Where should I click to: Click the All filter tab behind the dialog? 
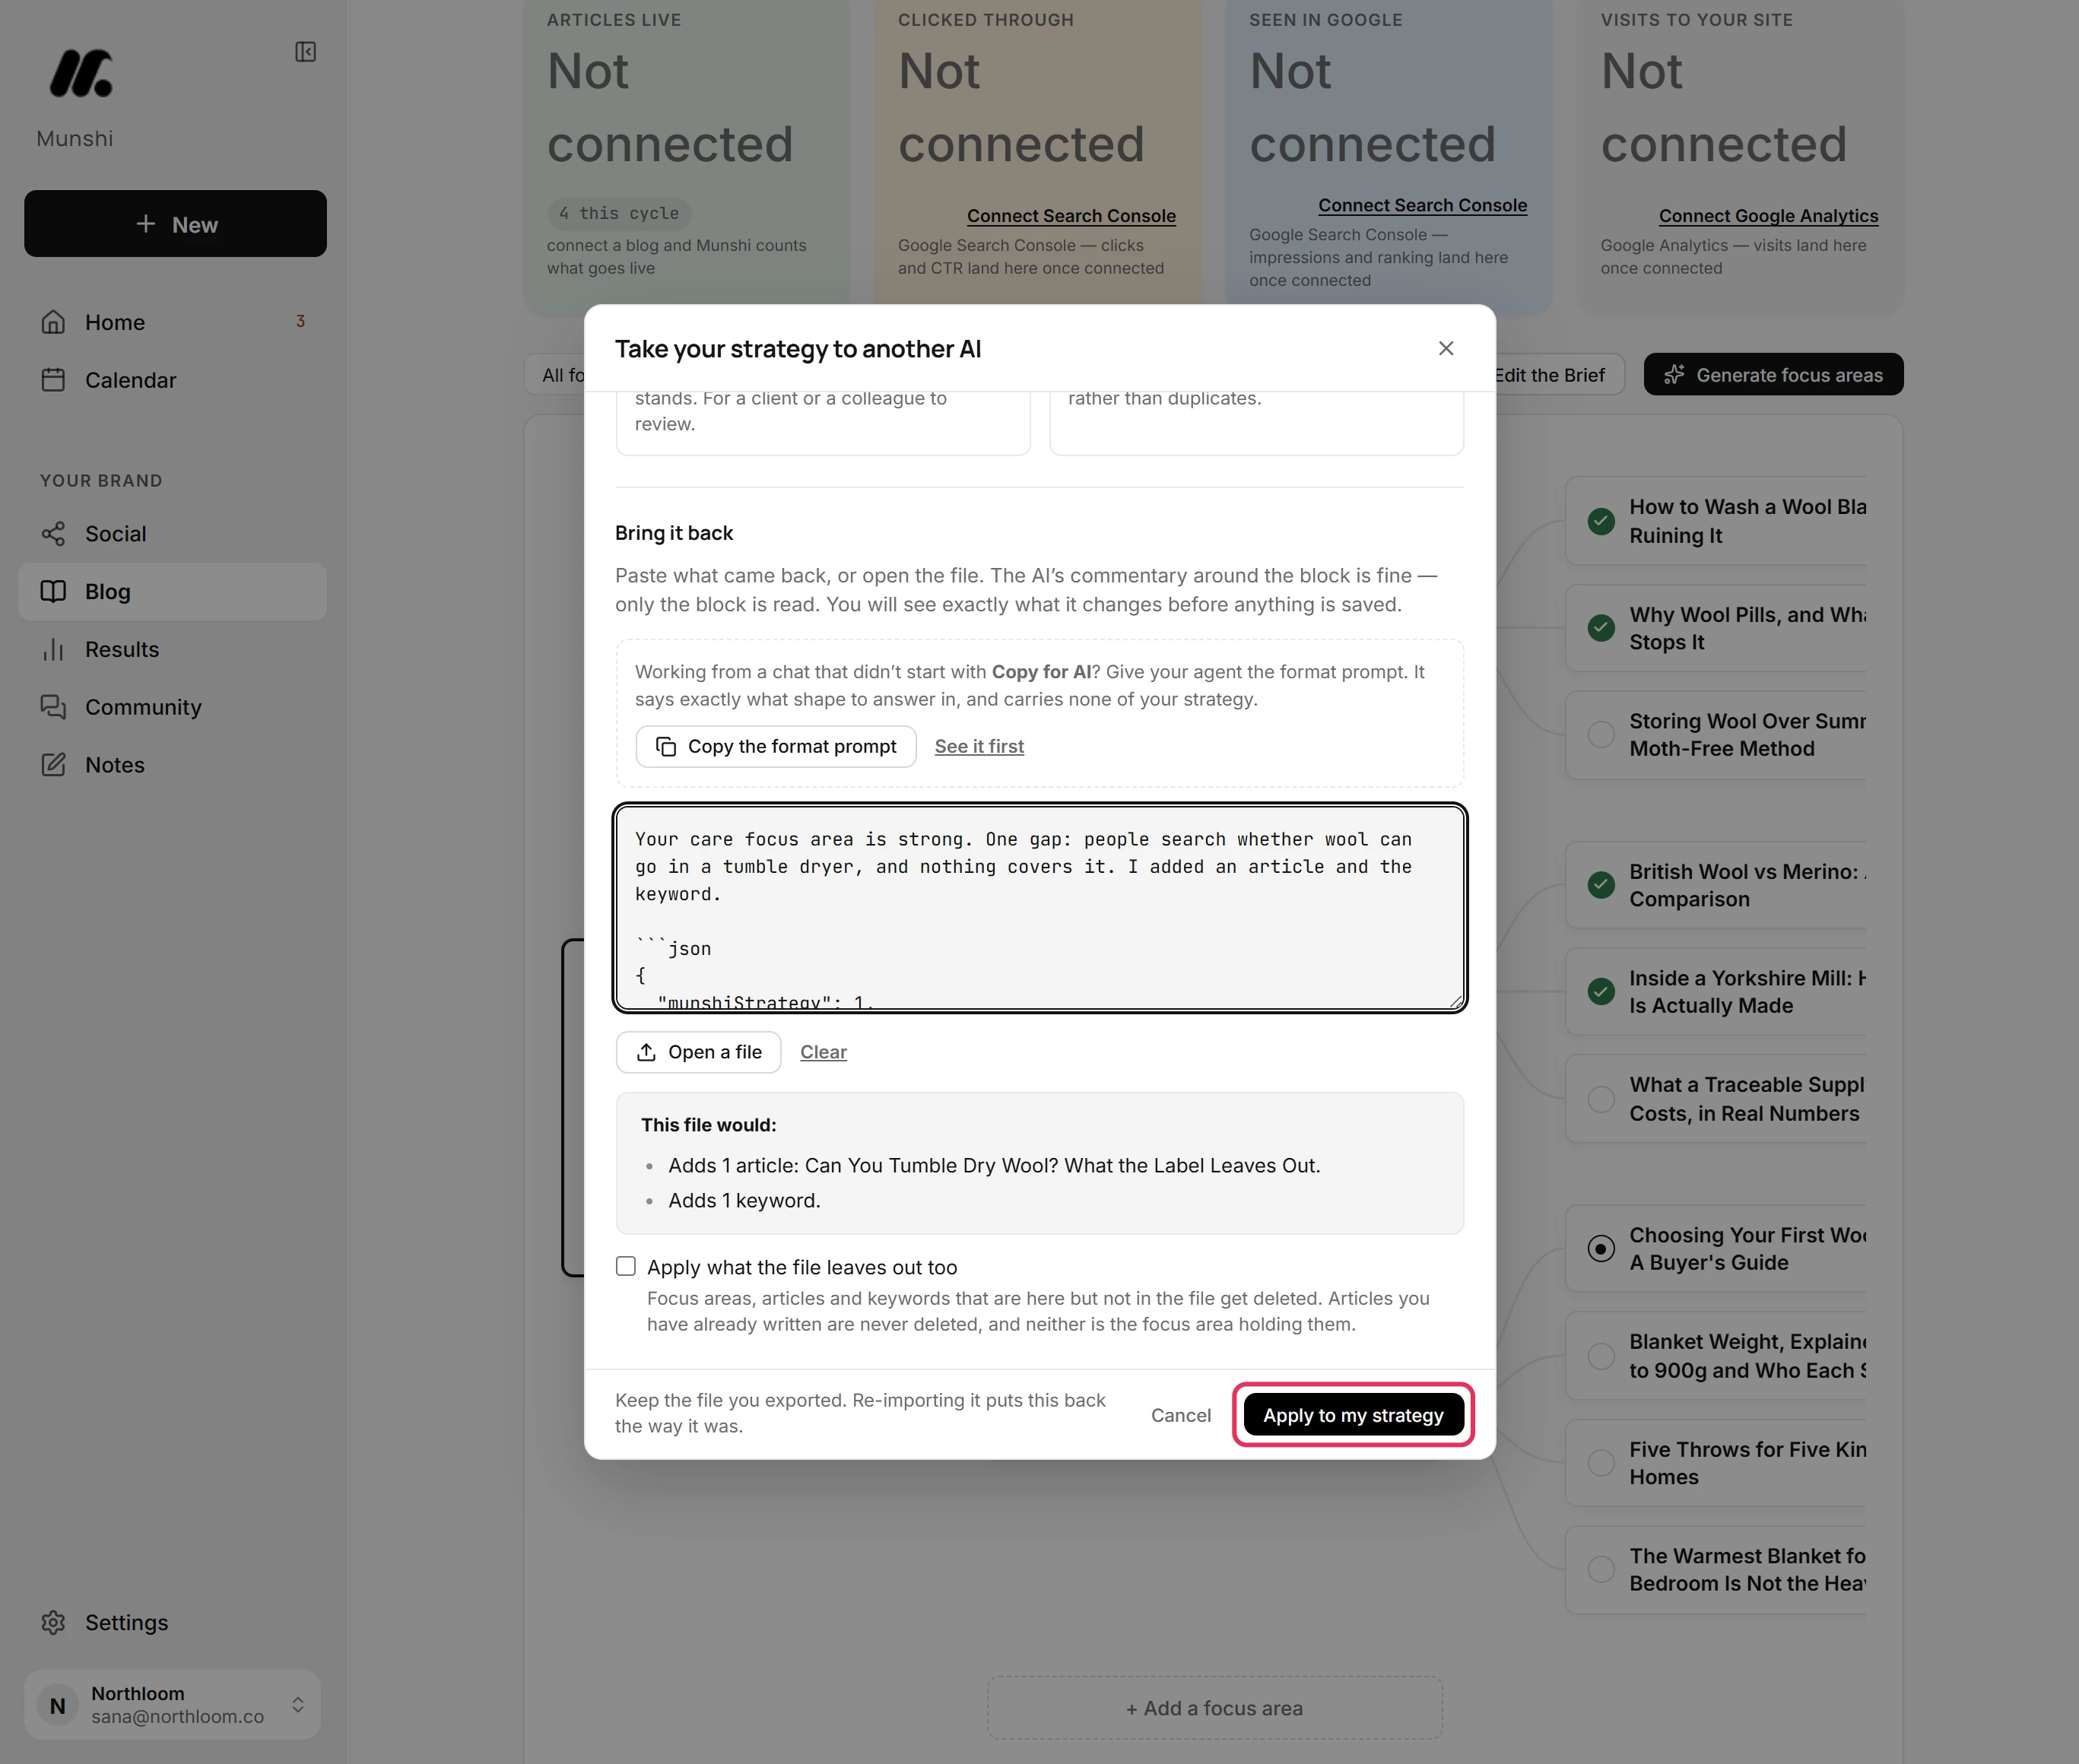pyautogui.click(x=555, y=375)
